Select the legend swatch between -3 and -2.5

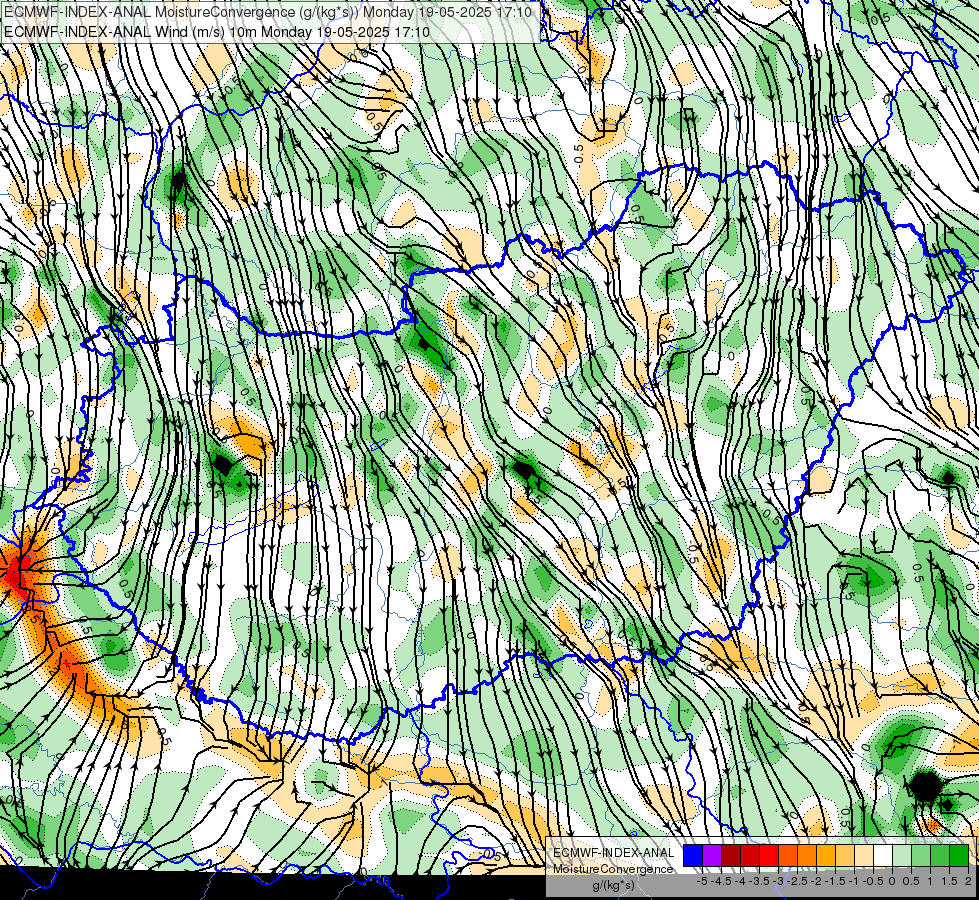click(x=788, y=856)
